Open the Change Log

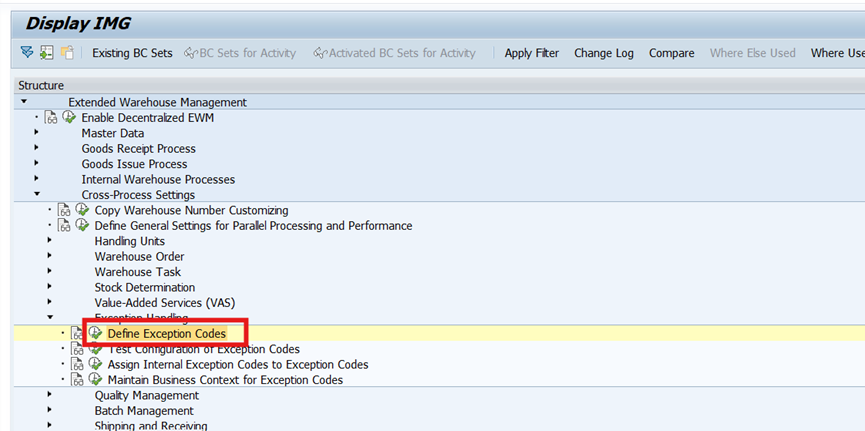point(604,53)
